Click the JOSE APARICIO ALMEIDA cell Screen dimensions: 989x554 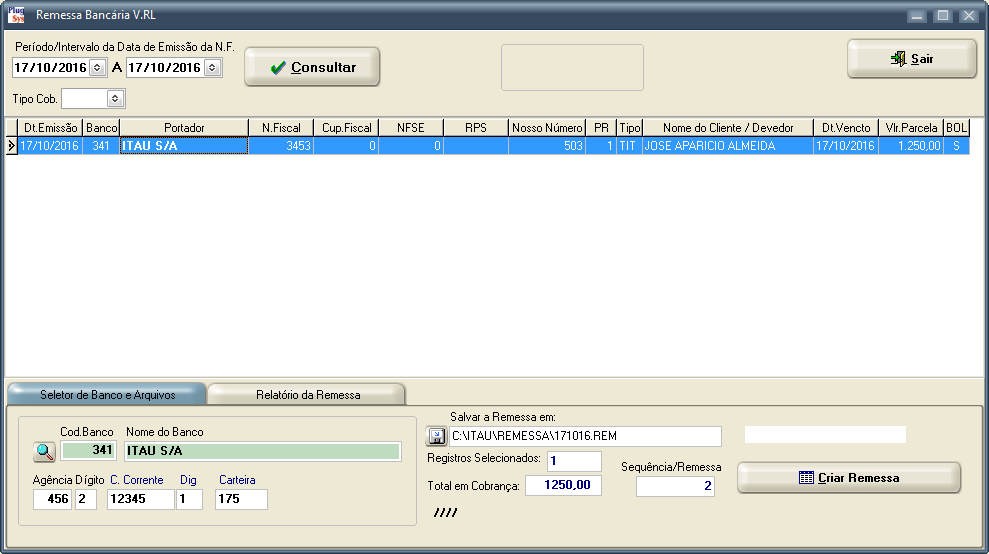click(728, 146)
